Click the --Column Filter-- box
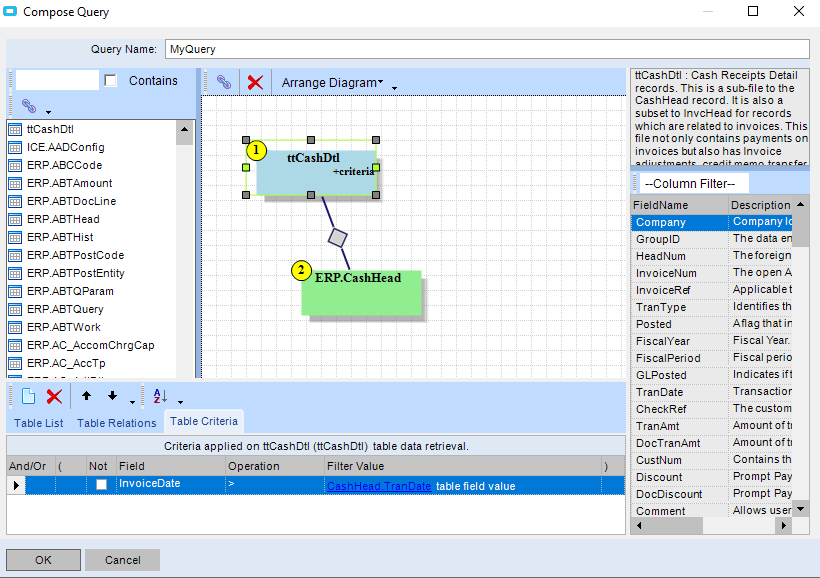This screenshot has height=578, width=820. [694, 184]
